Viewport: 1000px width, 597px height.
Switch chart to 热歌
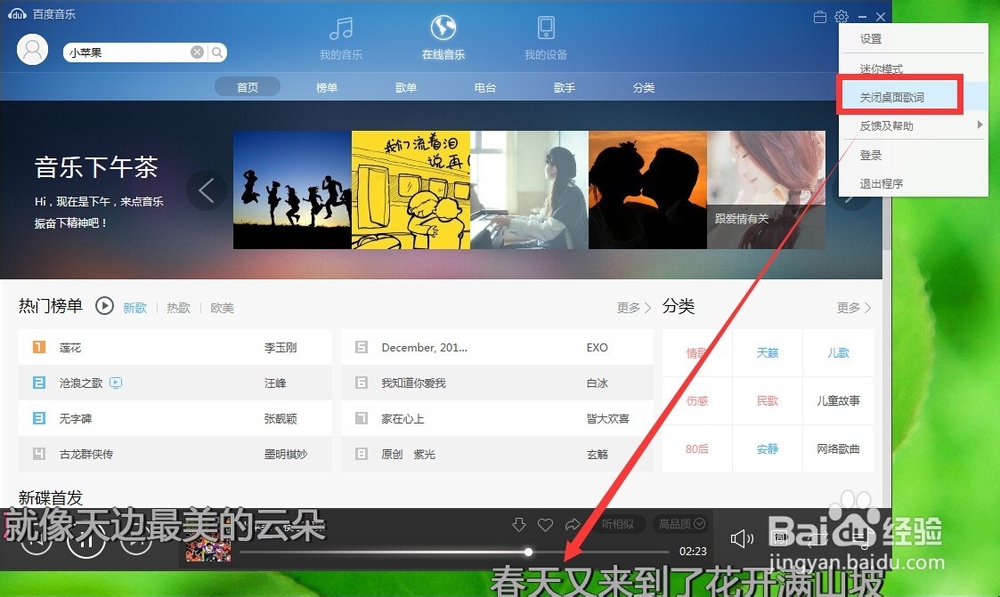179,307
